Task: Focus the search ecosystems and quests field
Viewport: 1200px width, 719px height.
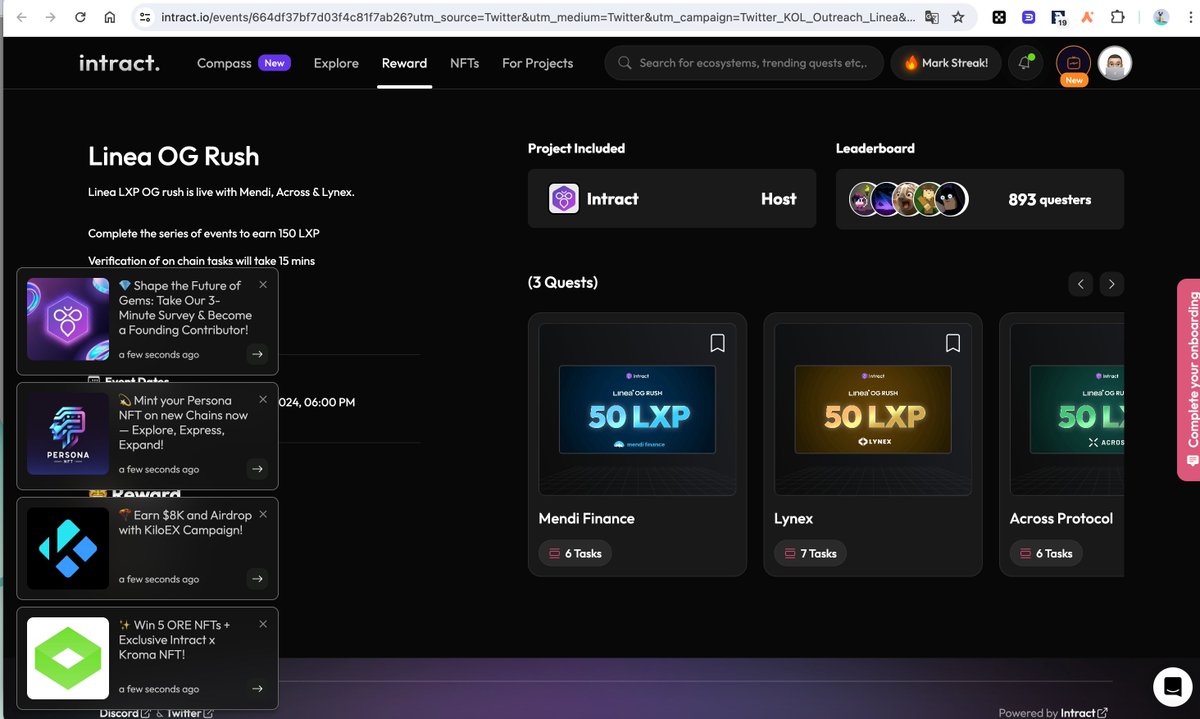Action: [744, 63]
